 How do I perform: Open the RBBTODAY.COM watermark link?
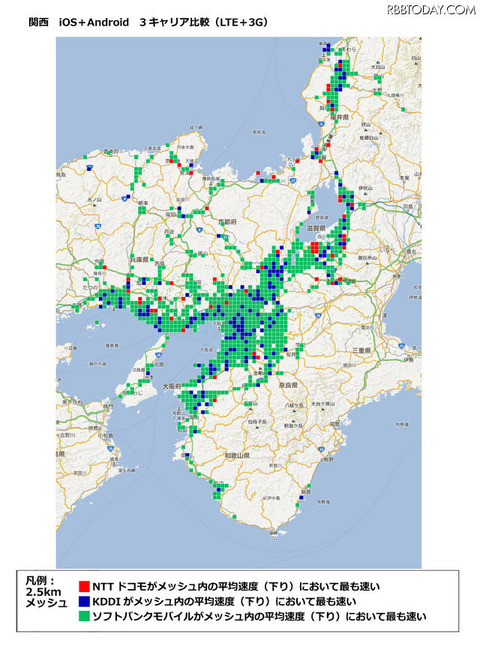(x=431, y=10)
